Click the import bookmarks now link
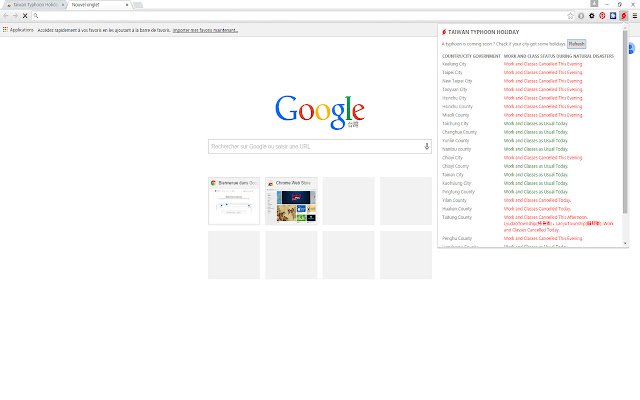The width and height of the screenshot is (640, 400). [x=205, y=30]
